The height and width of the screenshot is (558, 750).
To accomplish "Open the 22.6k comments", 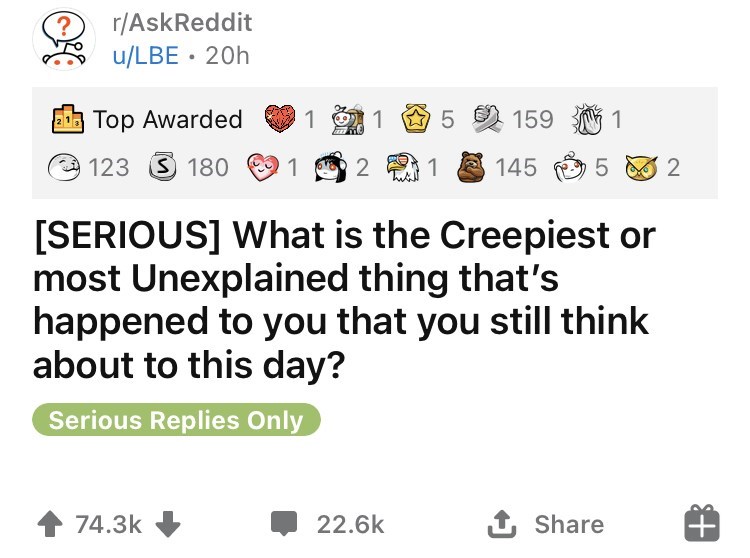I will coord(330,524).
